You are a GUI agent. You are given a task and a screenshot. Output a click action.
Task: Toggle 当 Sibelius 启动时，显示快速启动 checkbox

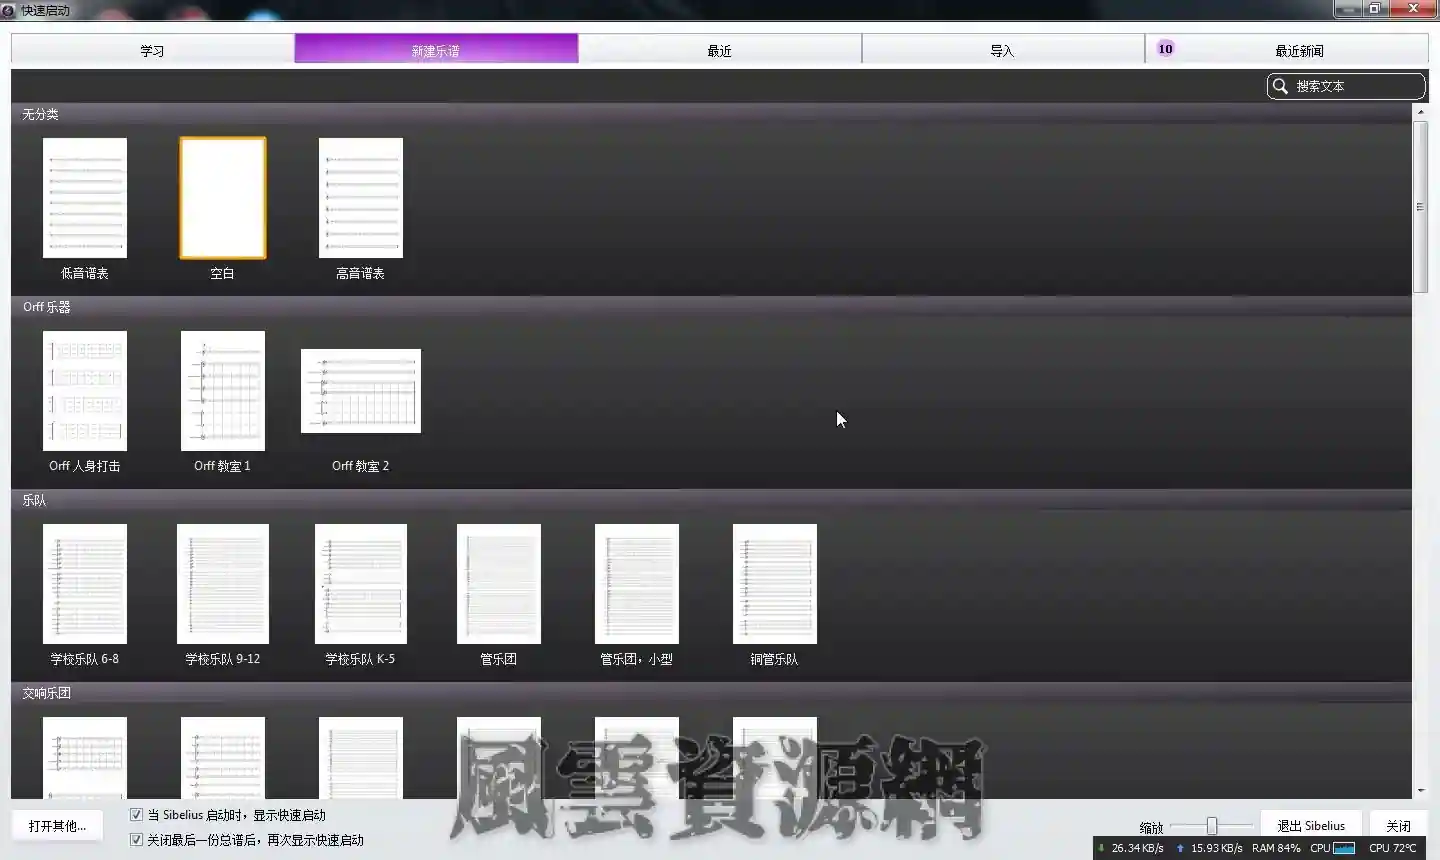pyautogui.click(x=136, y=815)
